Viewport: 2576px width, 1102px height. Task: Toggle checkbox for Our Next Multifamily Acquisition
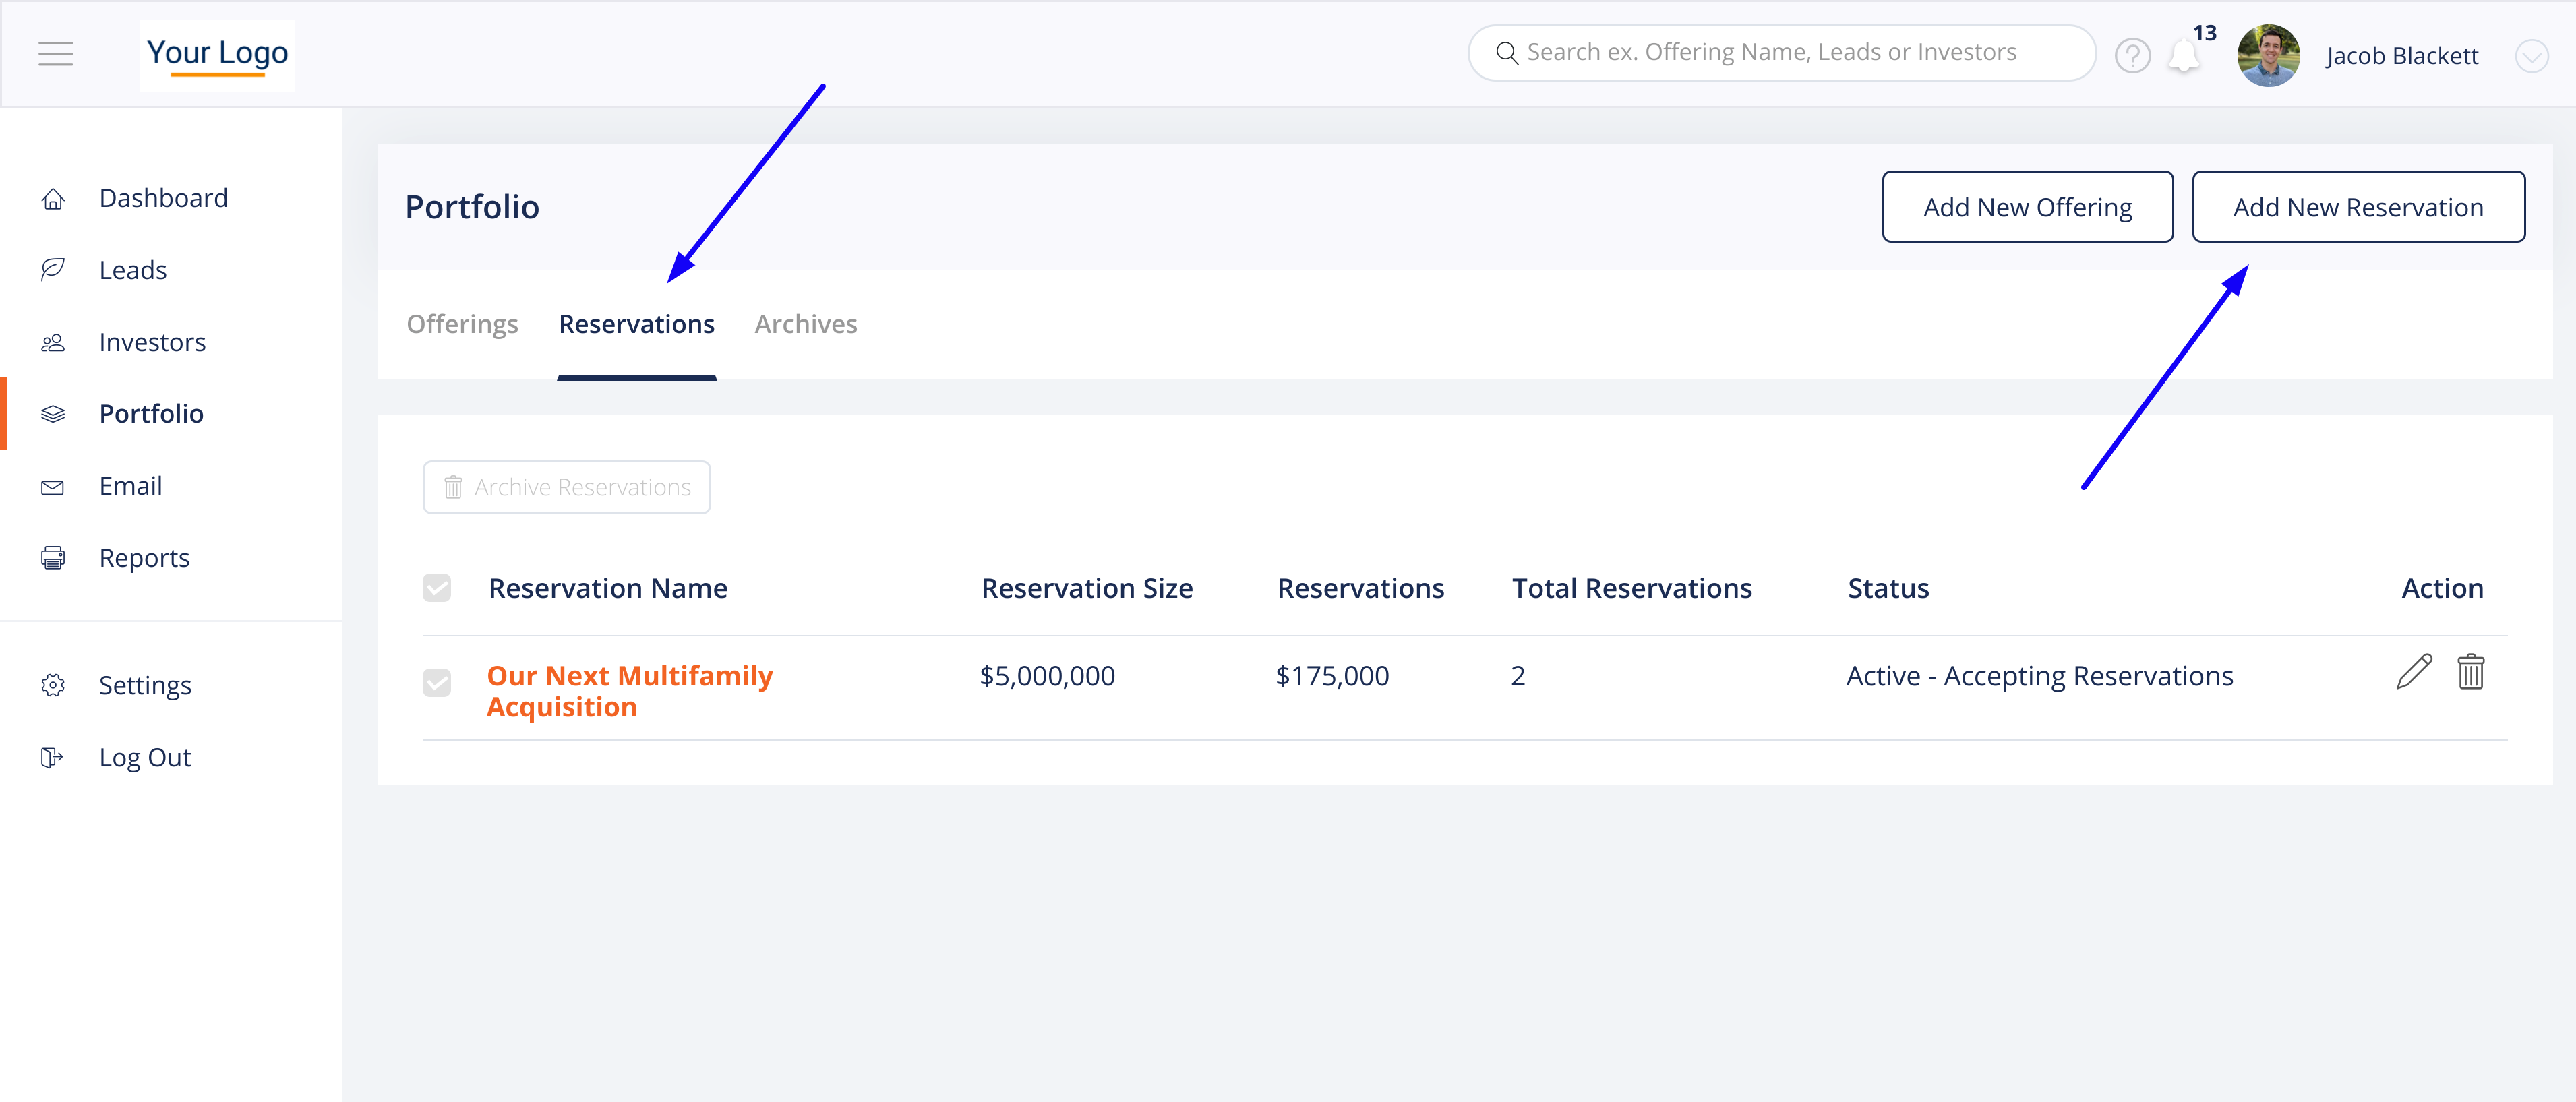coord(437,683)
